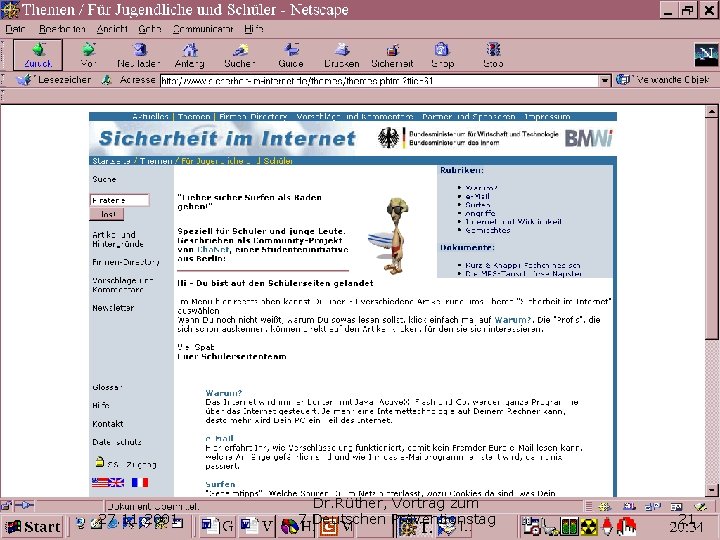Click the Shop toolbar button
This screenshot has height=540, width=720.
coord(442,55)
